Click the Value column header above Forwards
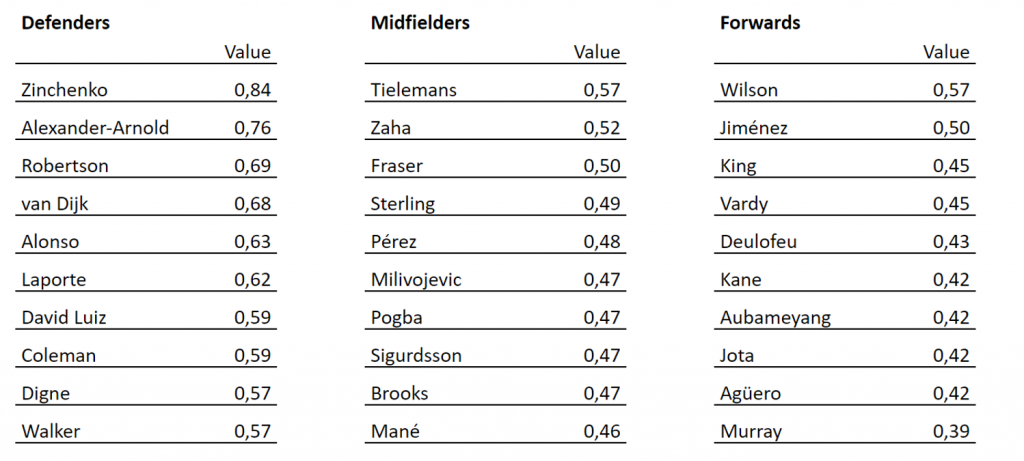 pyautogui.click(x=946, y=52)
